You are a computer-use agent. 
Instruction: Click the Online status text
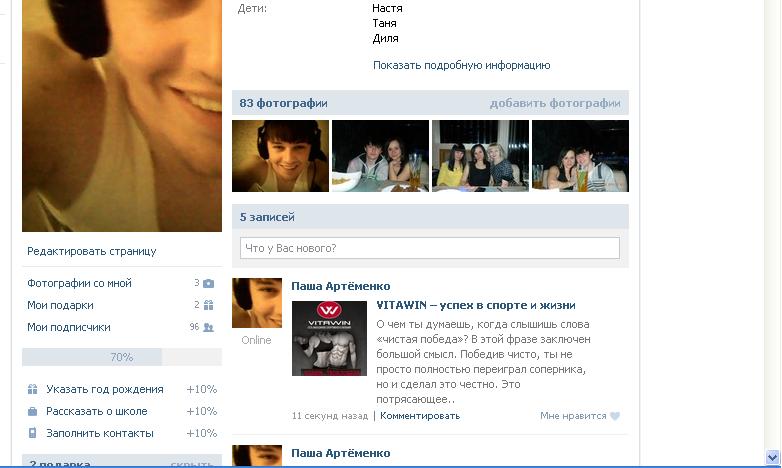(x=256, y=340)
